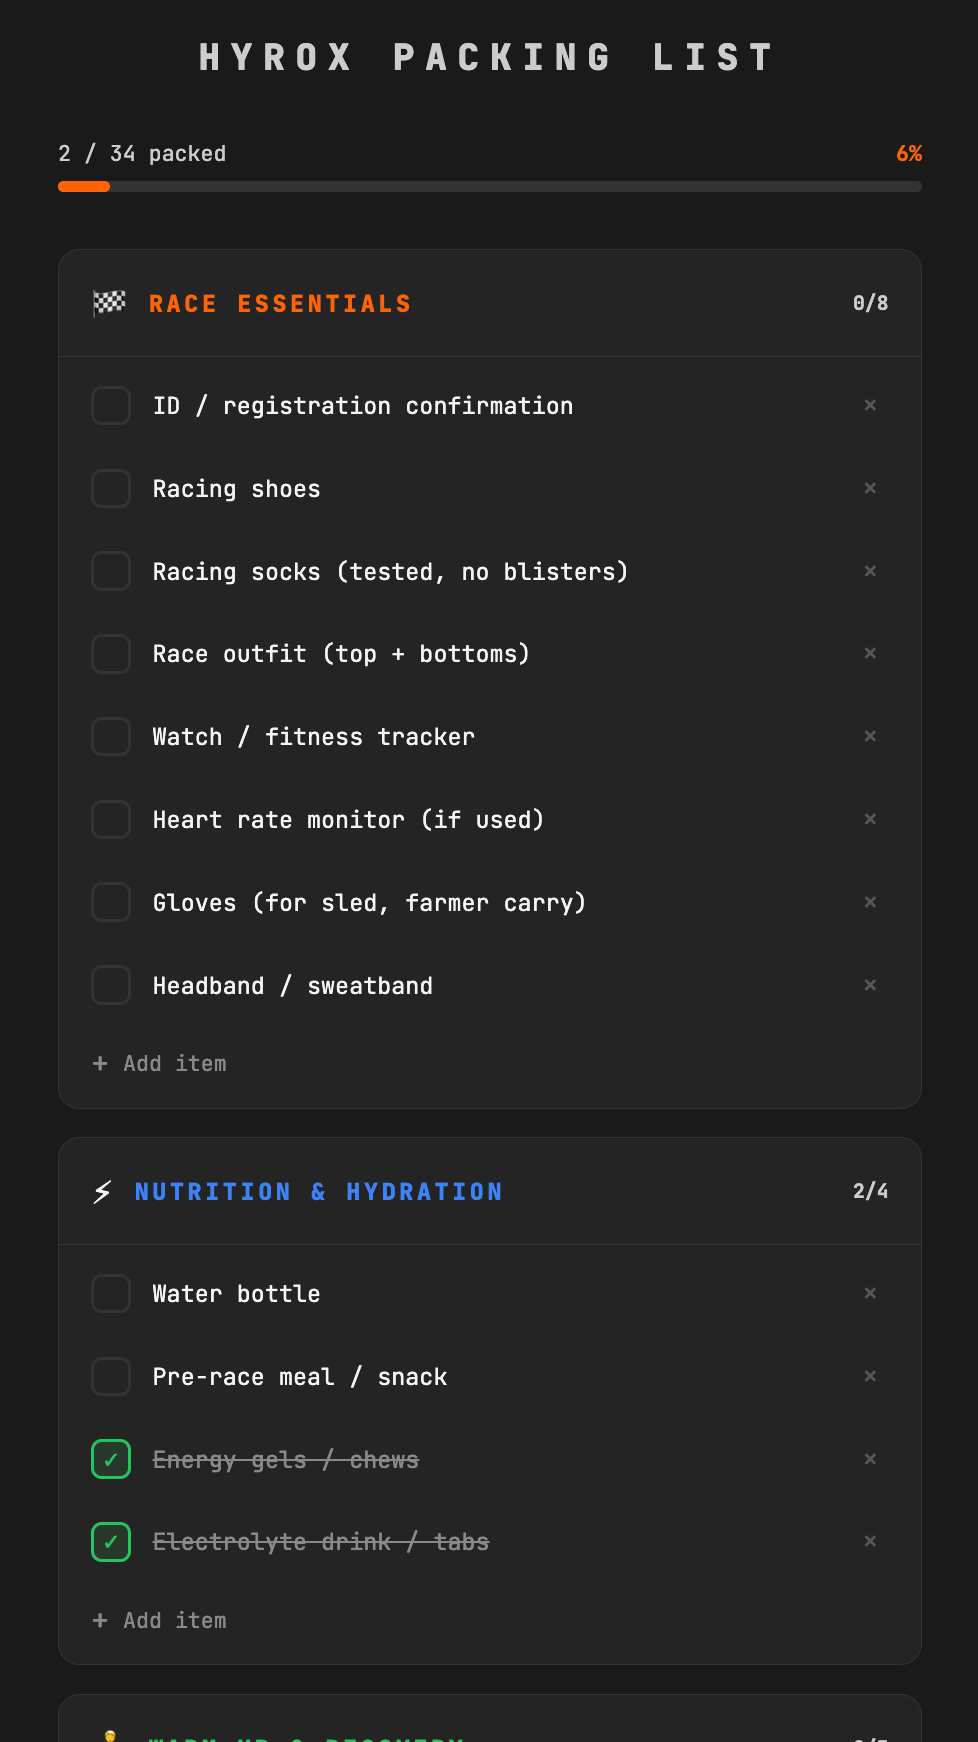Remove the Water bottle item
This screenshot has height=1742, width=978.
870,1293
